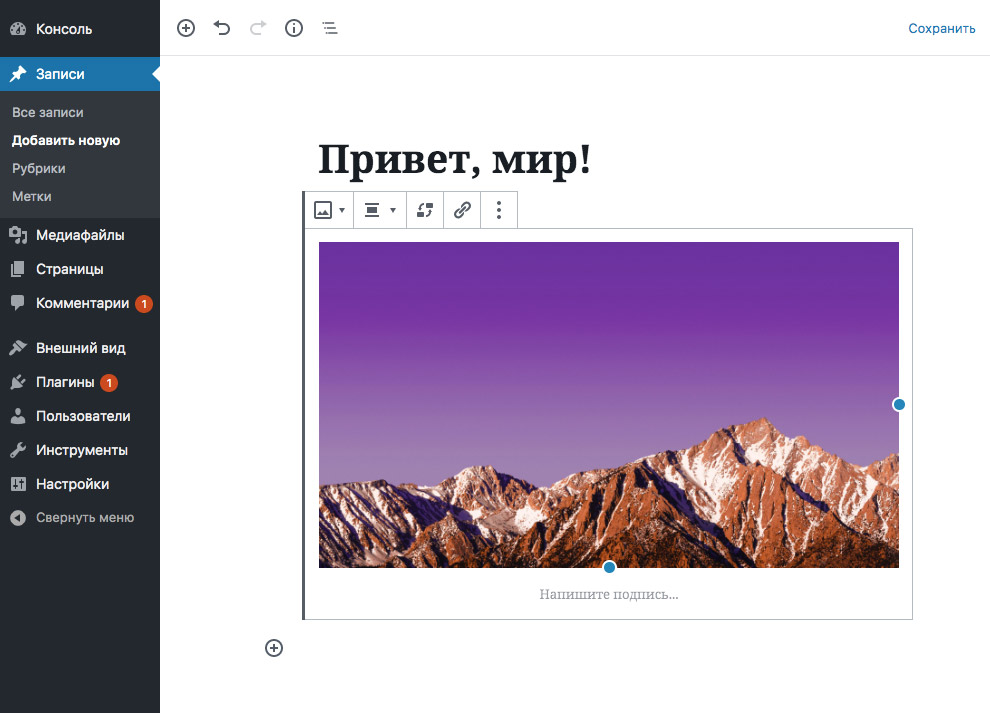Image resolution: width=990 pixels, height=713 pixels.
Task: Open the Плагины menu item
Action: (80, 382)
